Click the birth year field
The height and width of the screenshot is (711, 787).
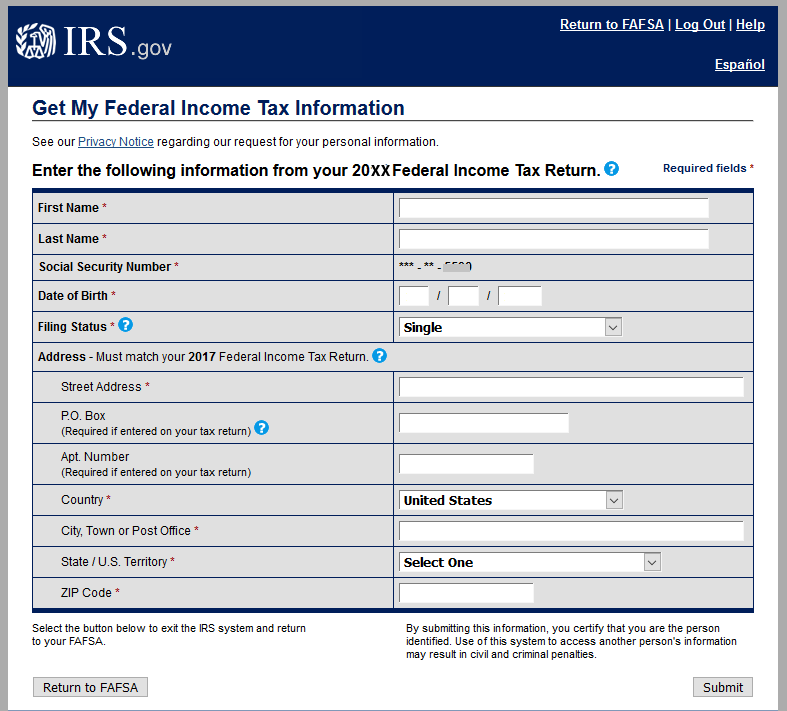519,296
